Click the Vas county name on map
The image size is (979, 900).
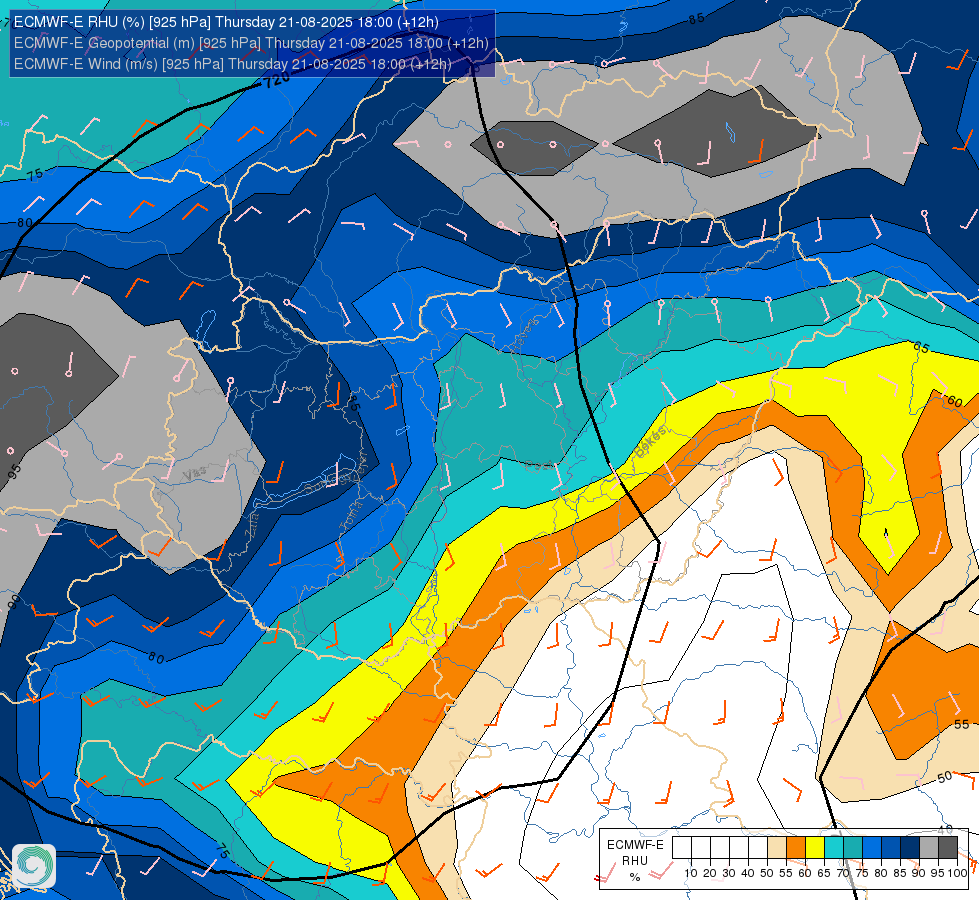(195, 474)
